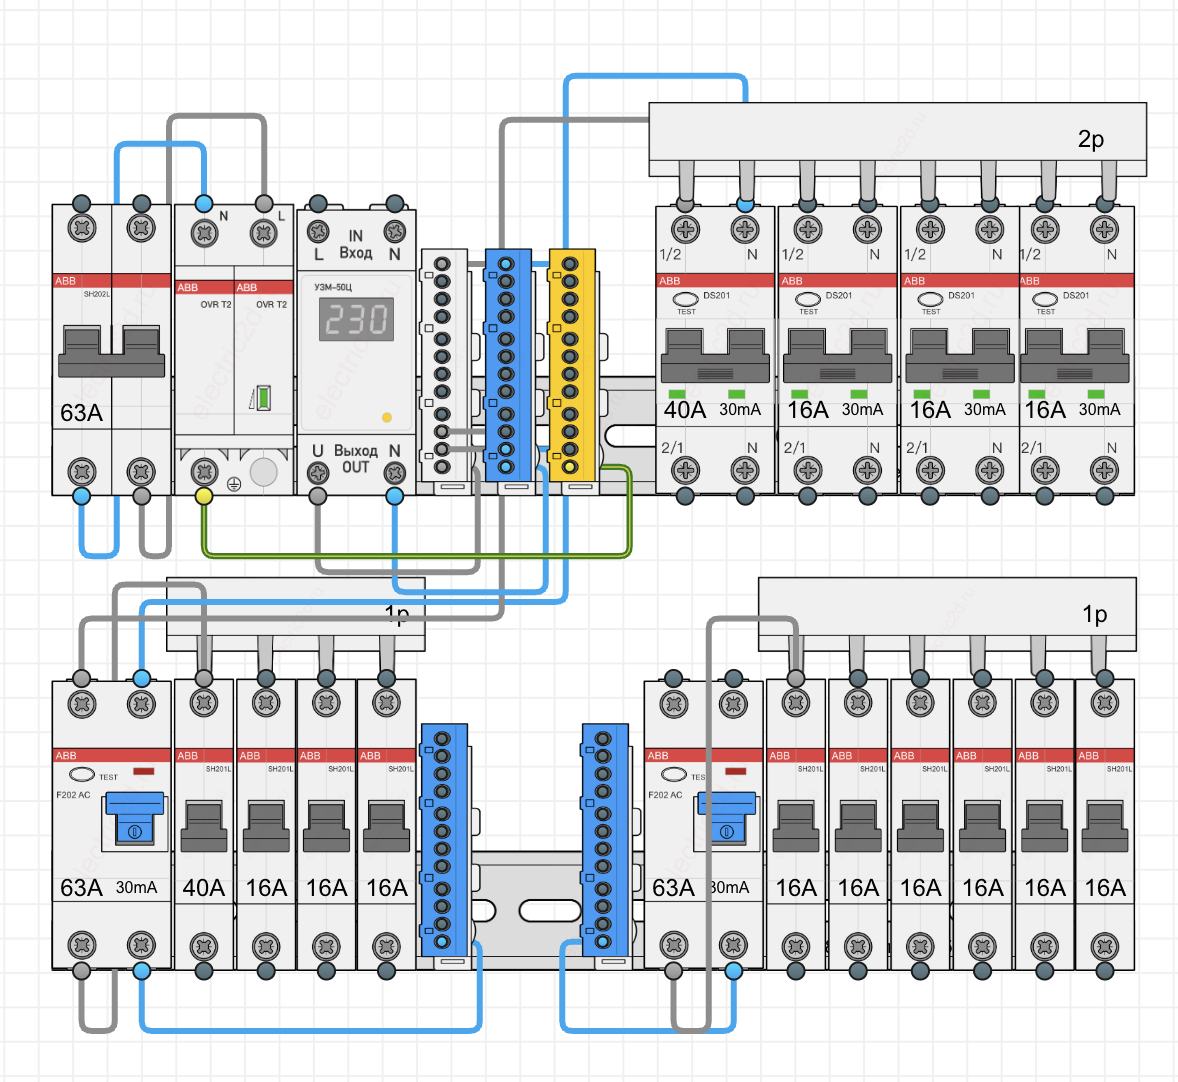Image resolution: width=1178 pixels, height=1082 pixels.
Task: Toggle the 63A SH202L breaker handle
Action: (x=111, y=350)
